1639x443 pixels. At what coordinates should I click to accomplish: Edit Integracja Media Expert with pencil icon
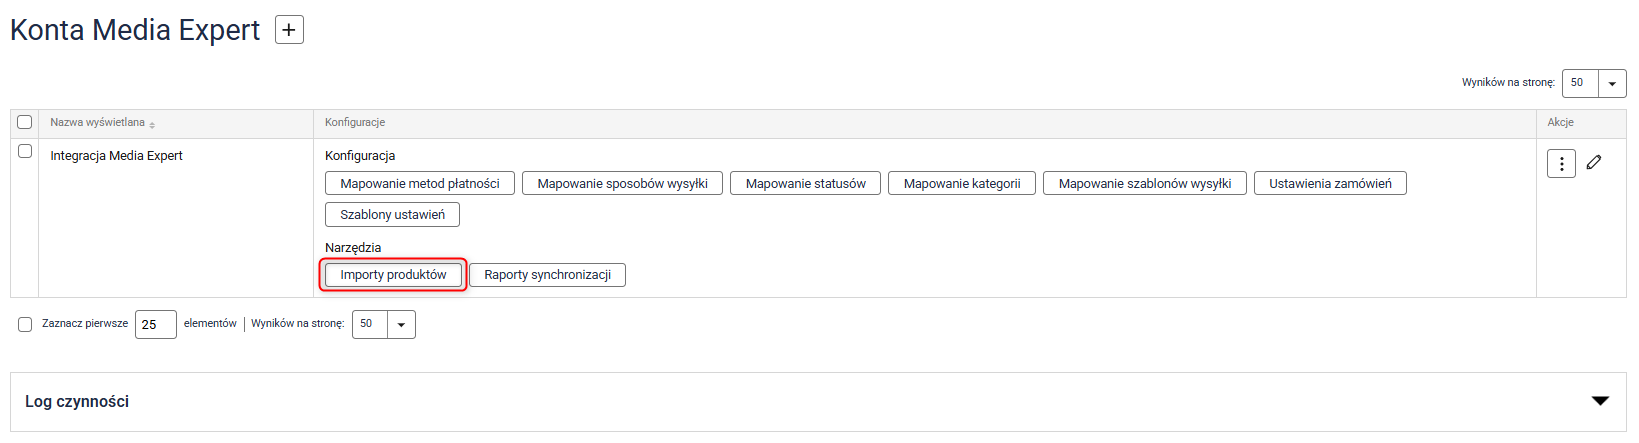click(x=1594, y=162)
